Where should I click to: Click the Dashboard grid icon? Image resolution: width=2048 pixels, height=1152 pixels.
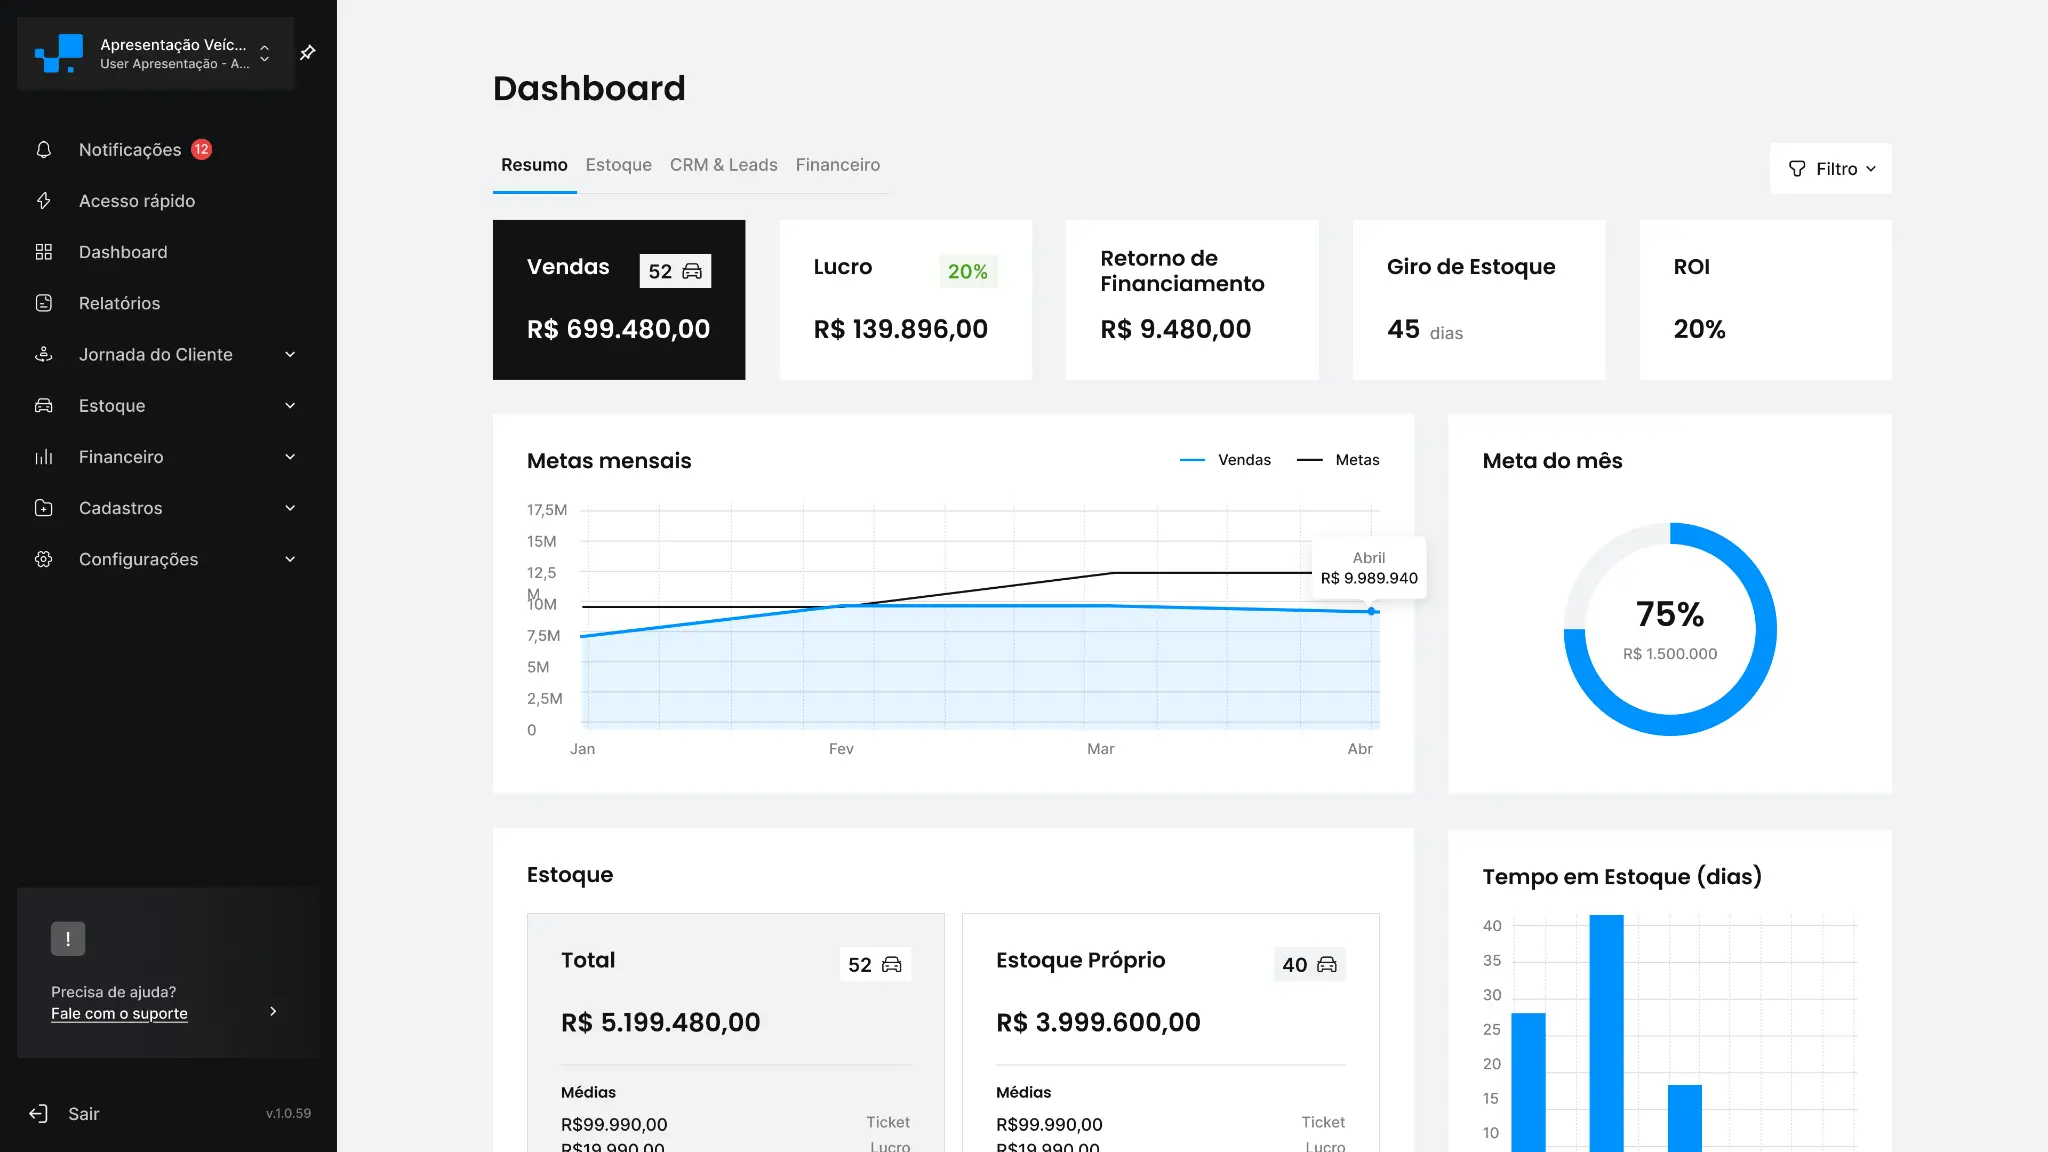coord(44,252)
